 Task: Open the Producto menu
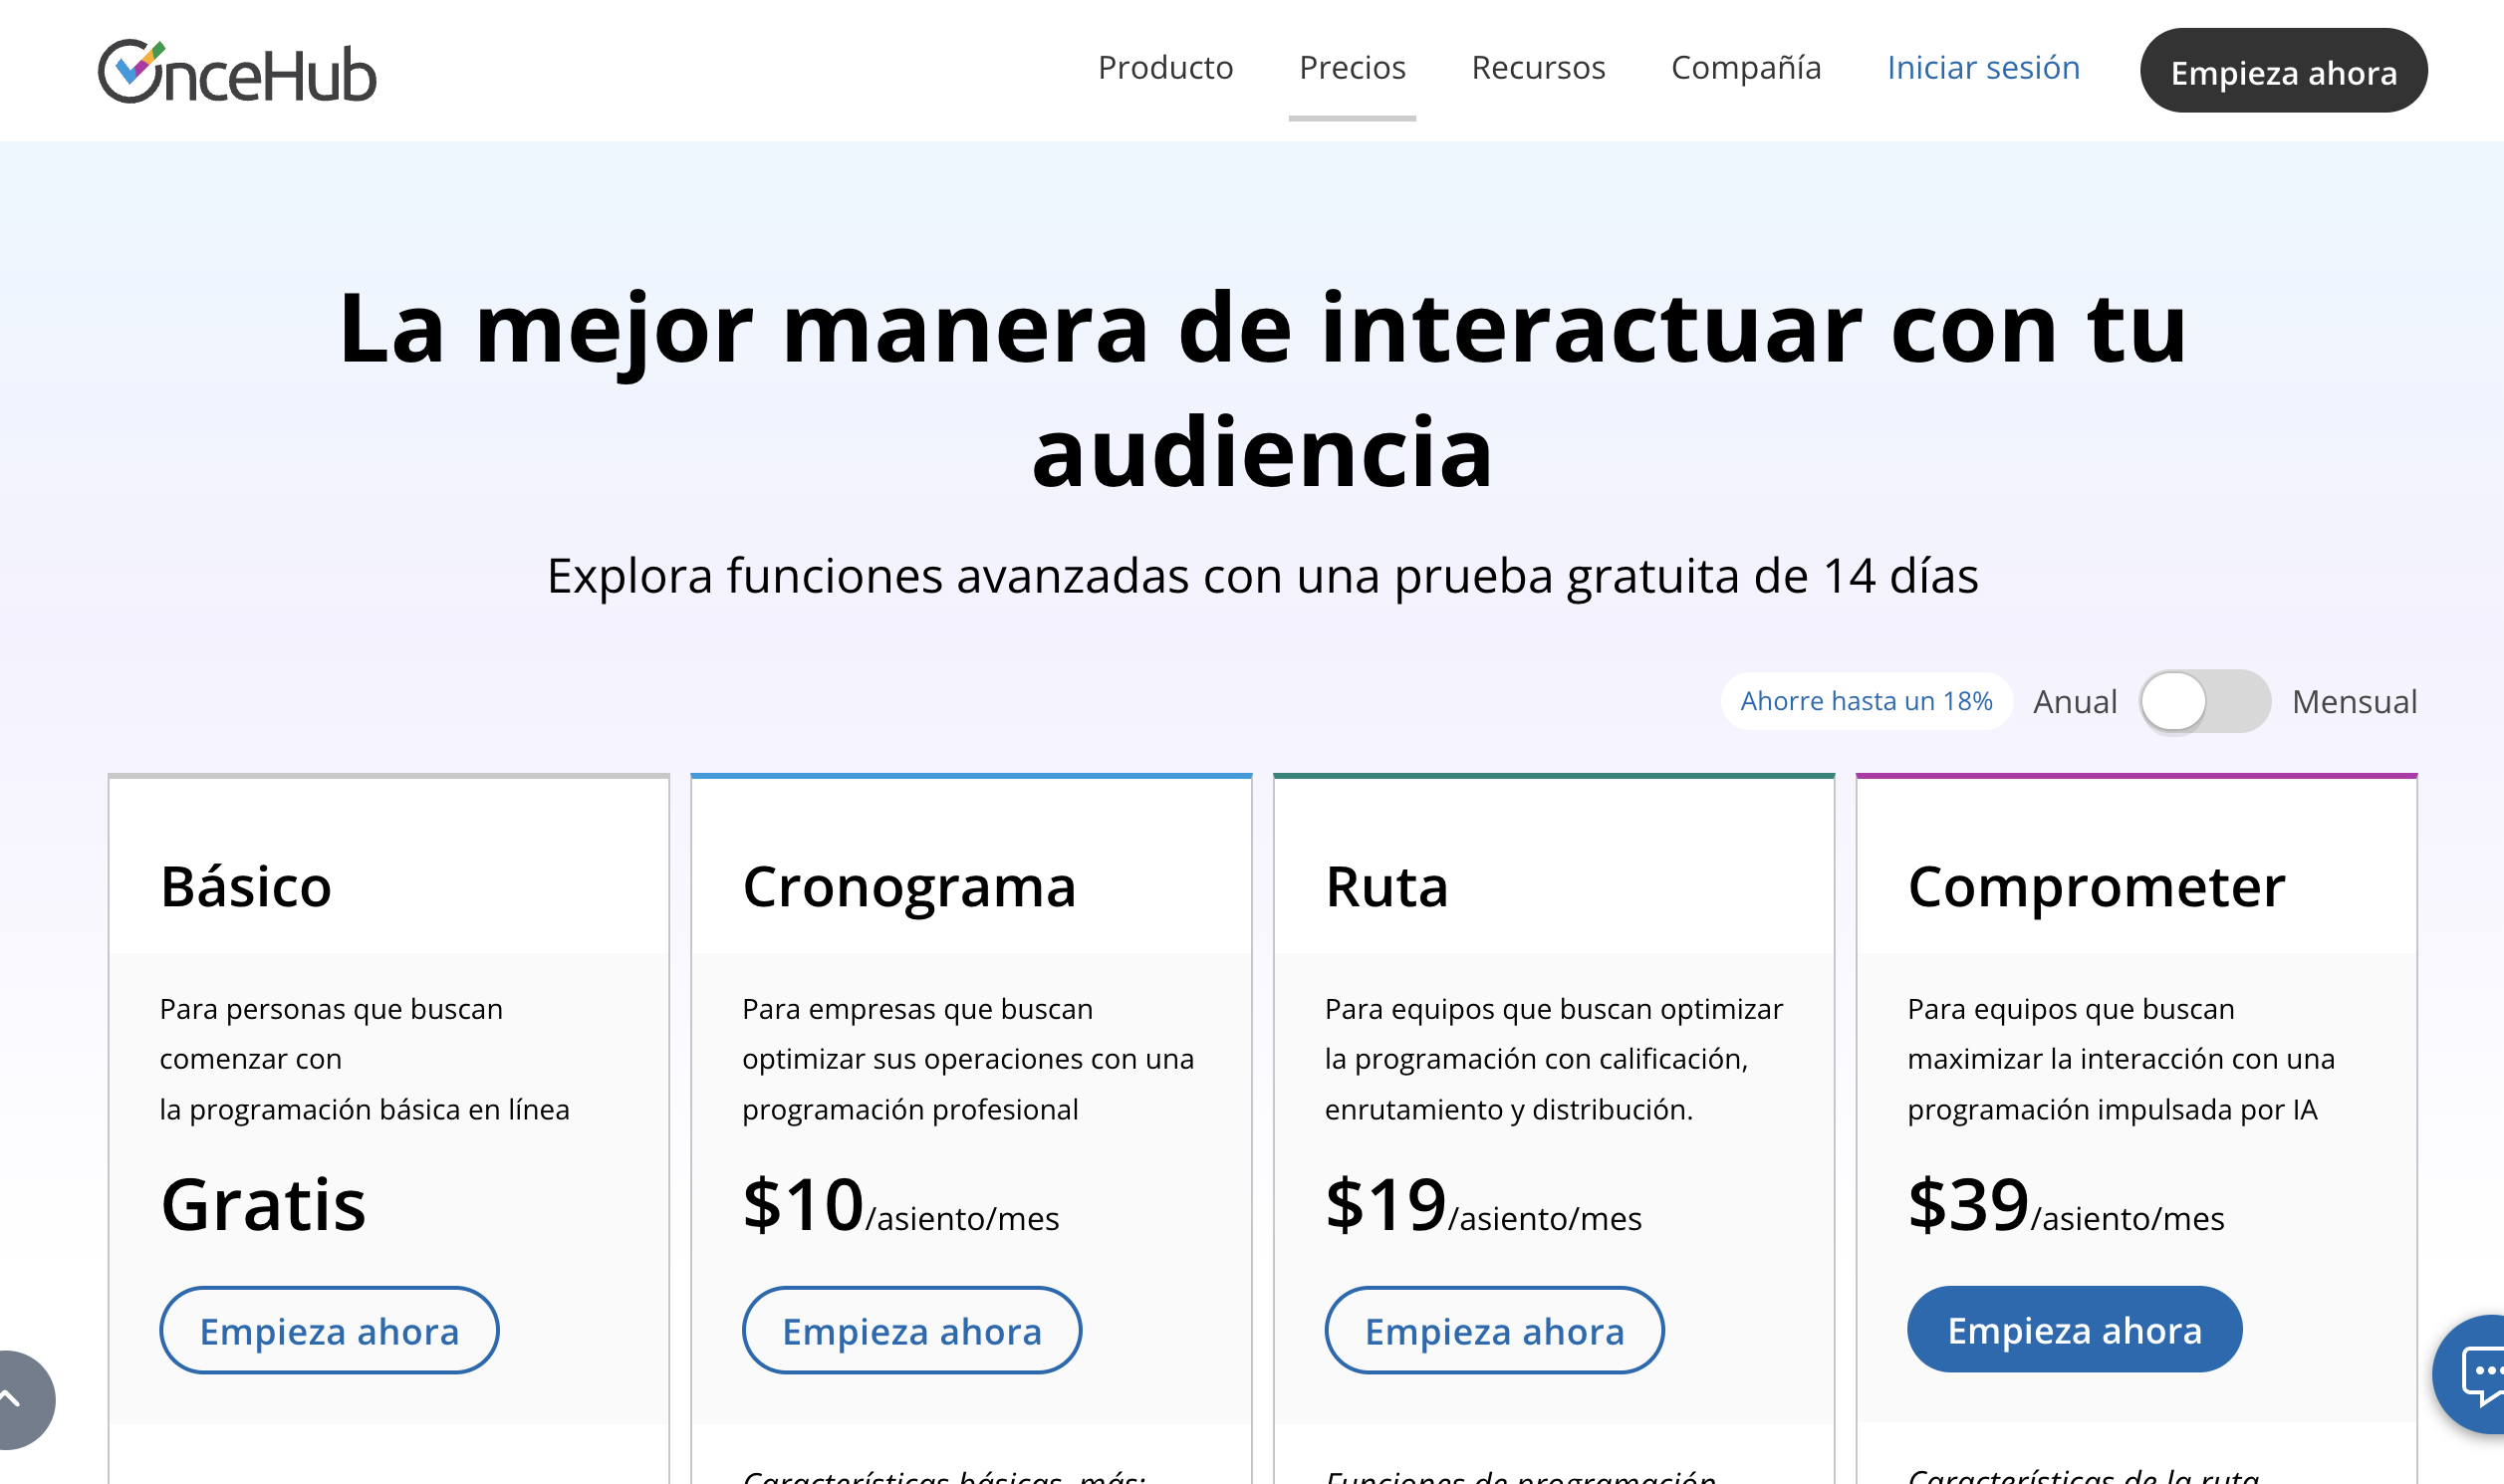point(1165,68)
